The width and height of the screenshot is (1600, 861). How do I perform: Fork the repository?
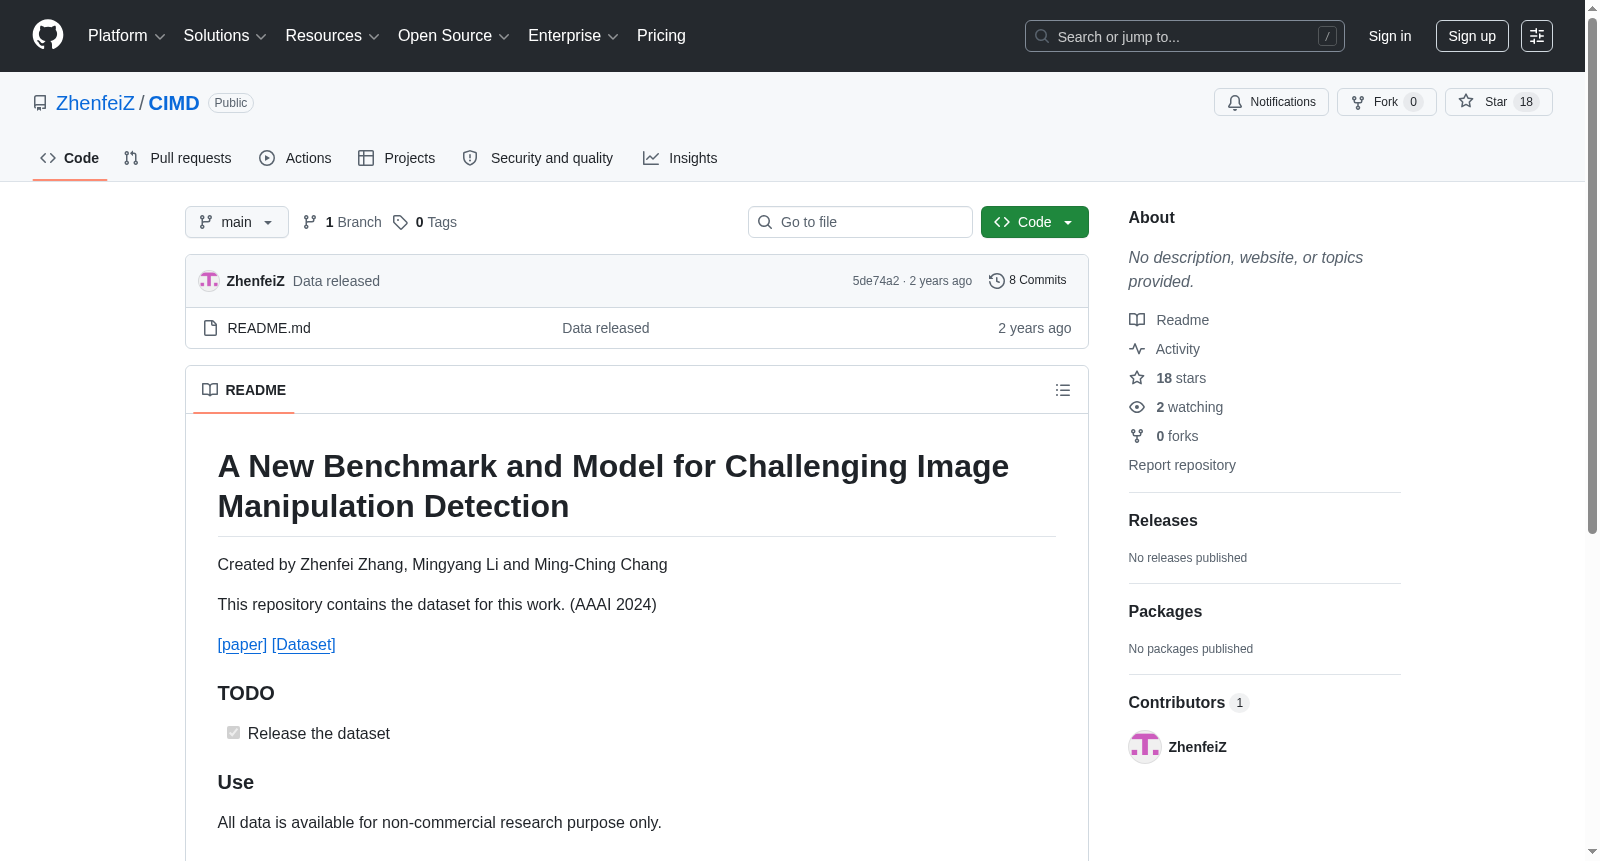coord(1386,102)
